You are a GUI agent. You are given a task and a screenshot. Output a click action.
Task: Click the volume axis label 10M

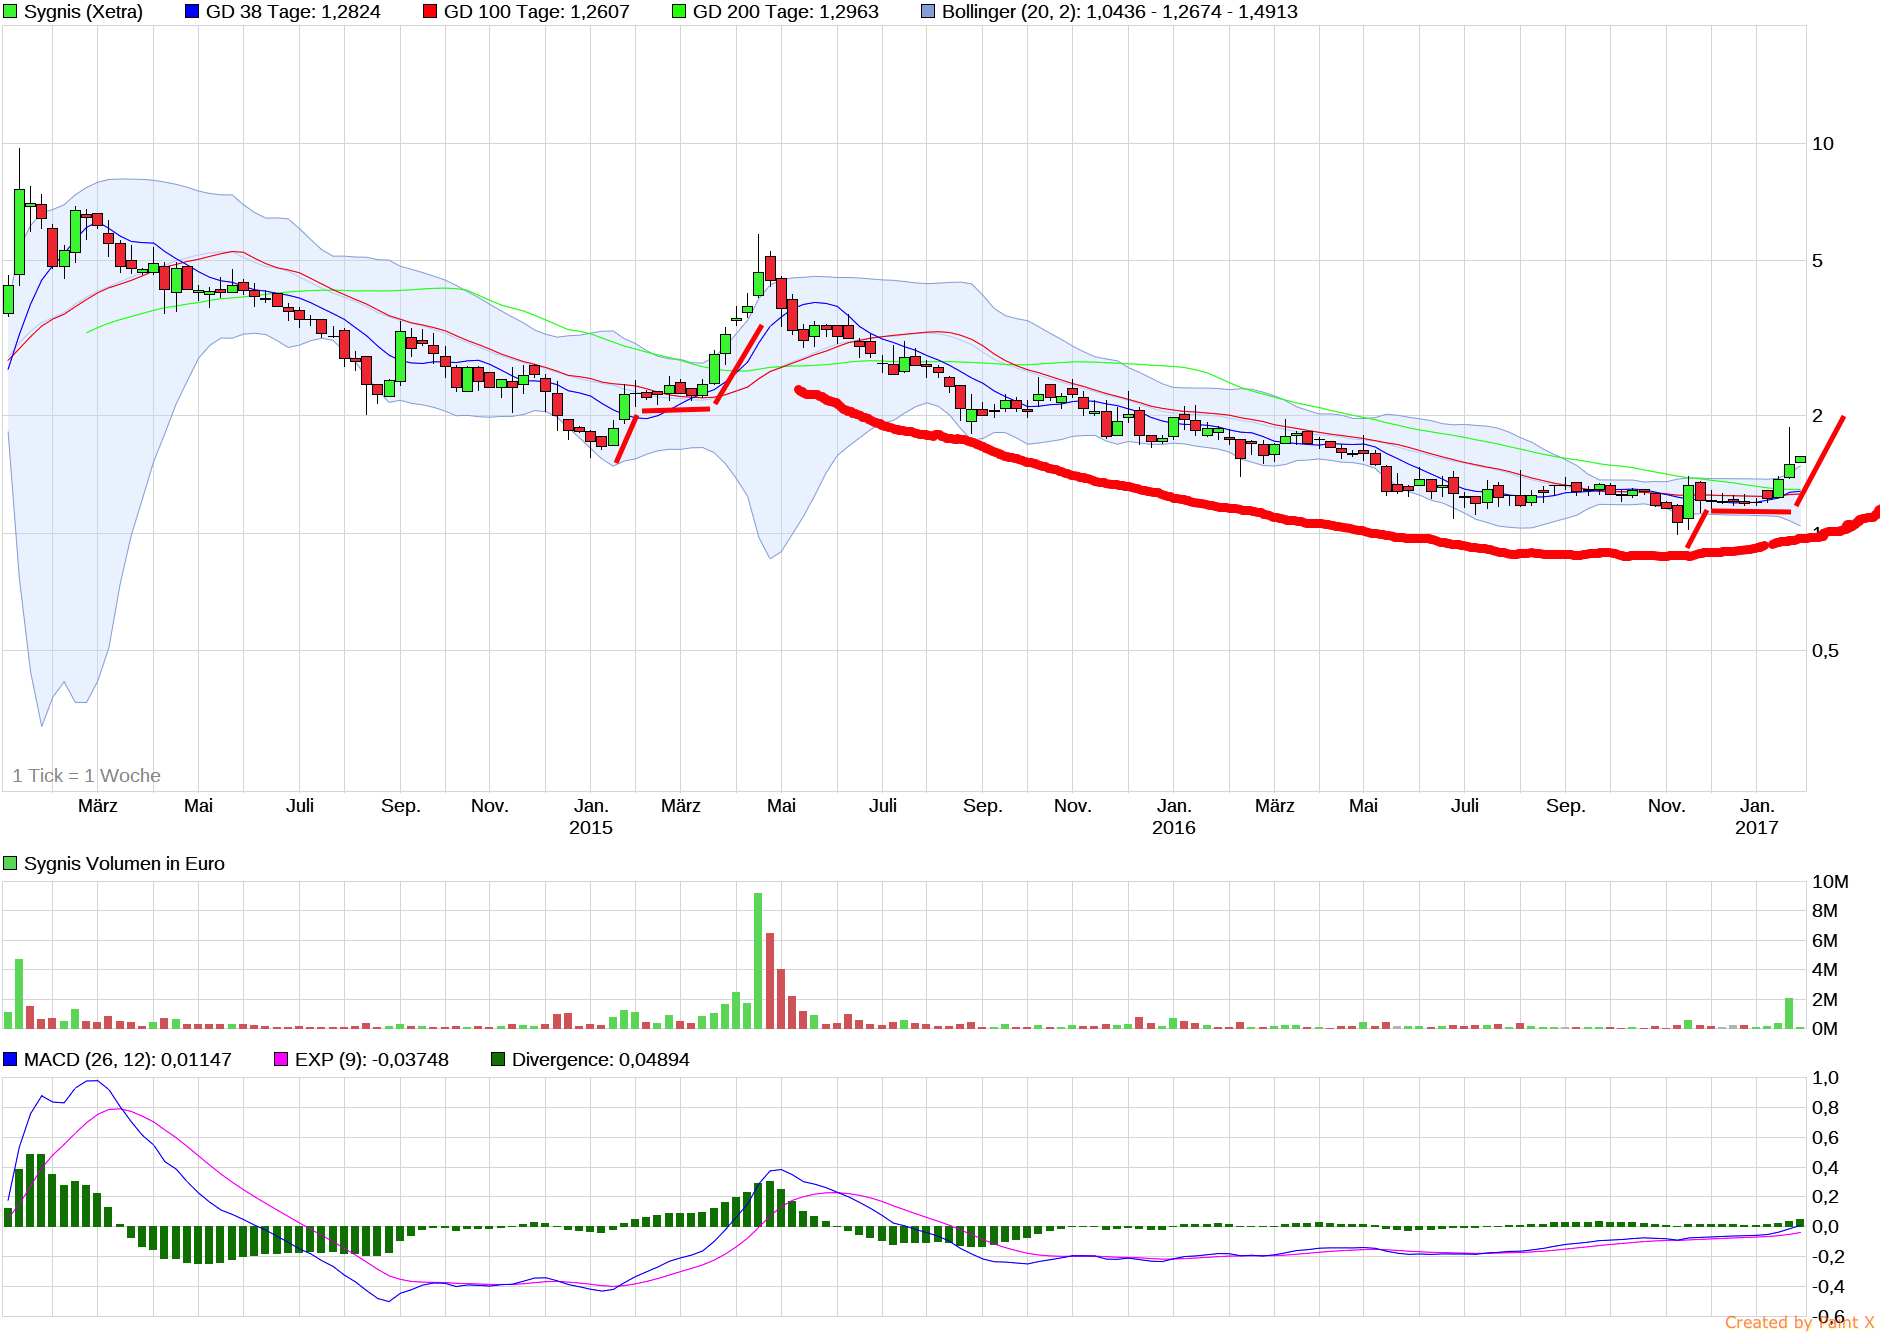(1830, 882)
